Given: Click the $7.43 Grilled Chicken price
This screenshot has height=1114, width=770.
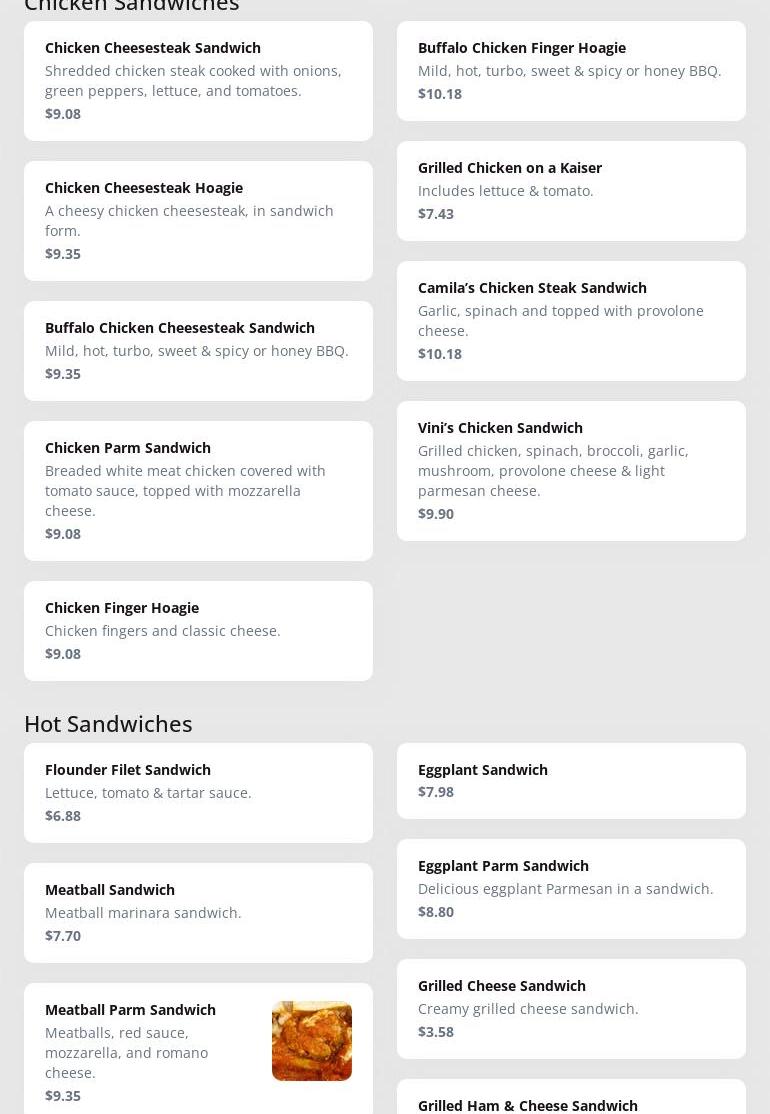Looking at the screenshot, I should tap(436, 214).
